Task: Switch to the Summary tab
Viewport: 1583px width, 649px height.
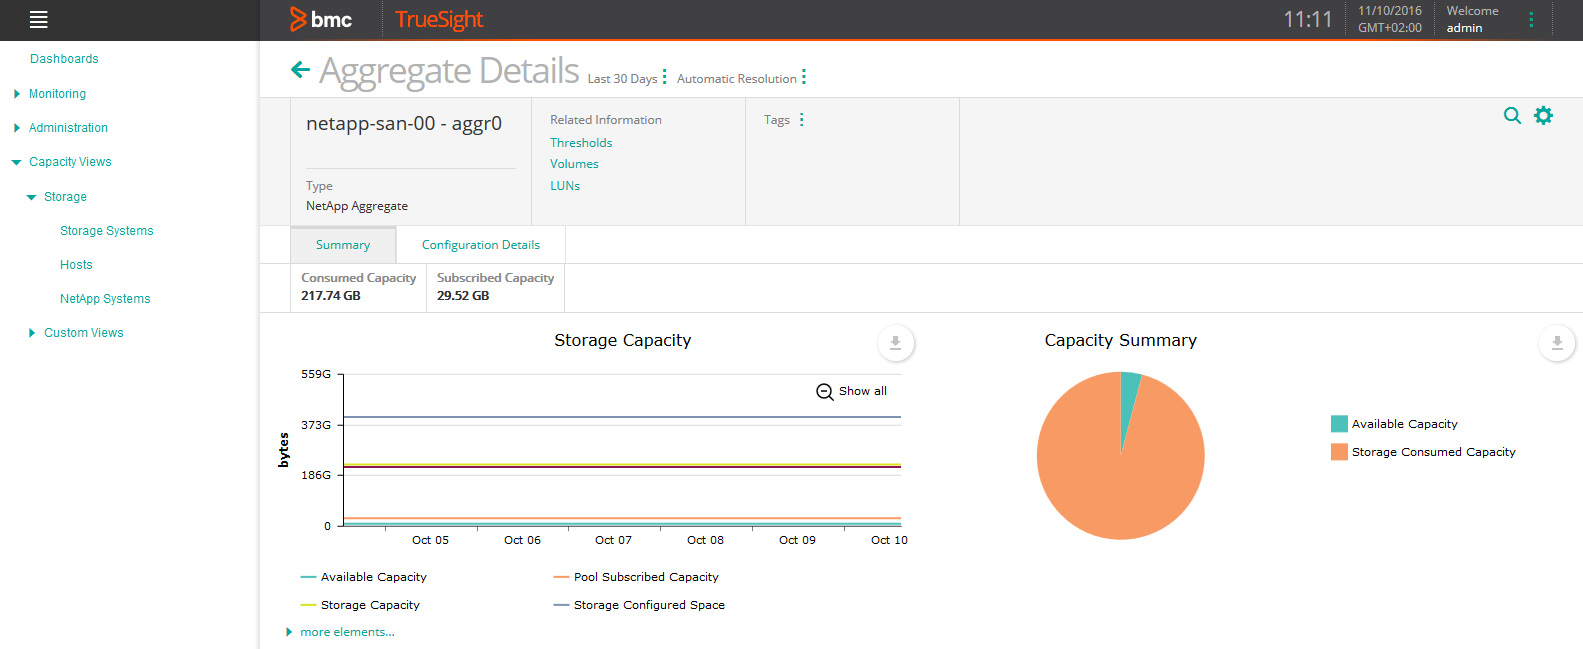Action: tap(343, 245)
